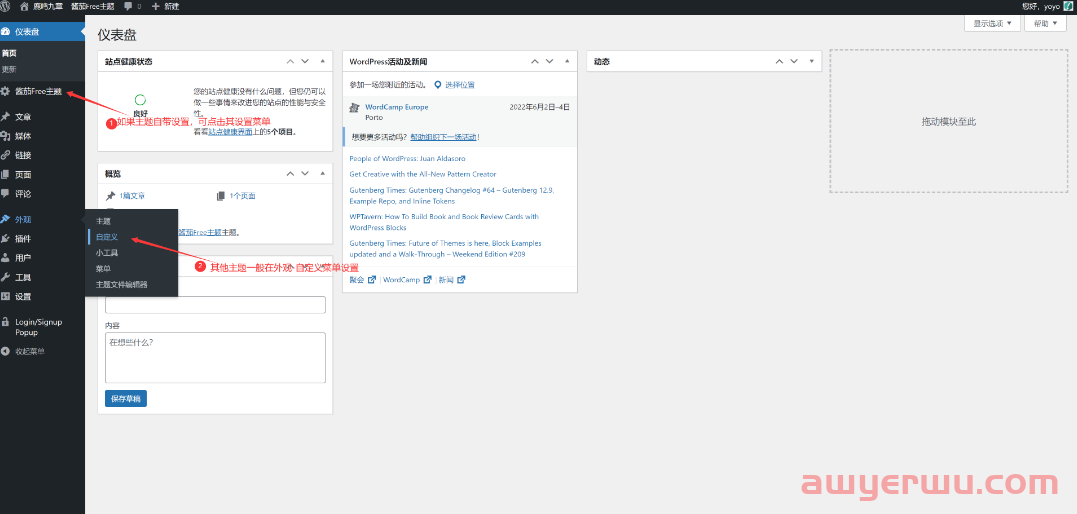Focus 在想些什么? content textarea
1077x514 pixels.
[215, 357]
